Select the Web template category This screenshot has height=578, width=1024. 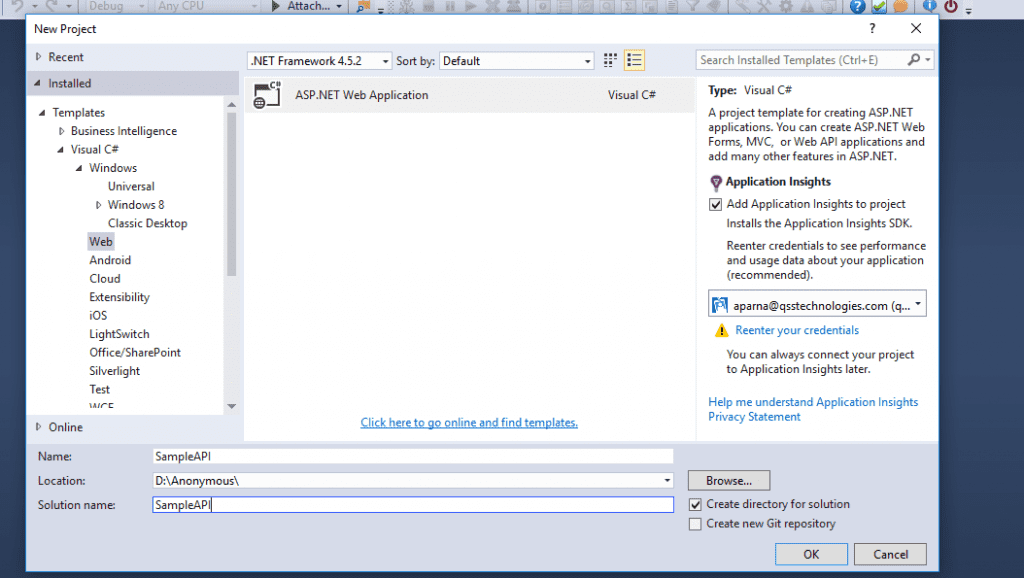click(101, 242)
